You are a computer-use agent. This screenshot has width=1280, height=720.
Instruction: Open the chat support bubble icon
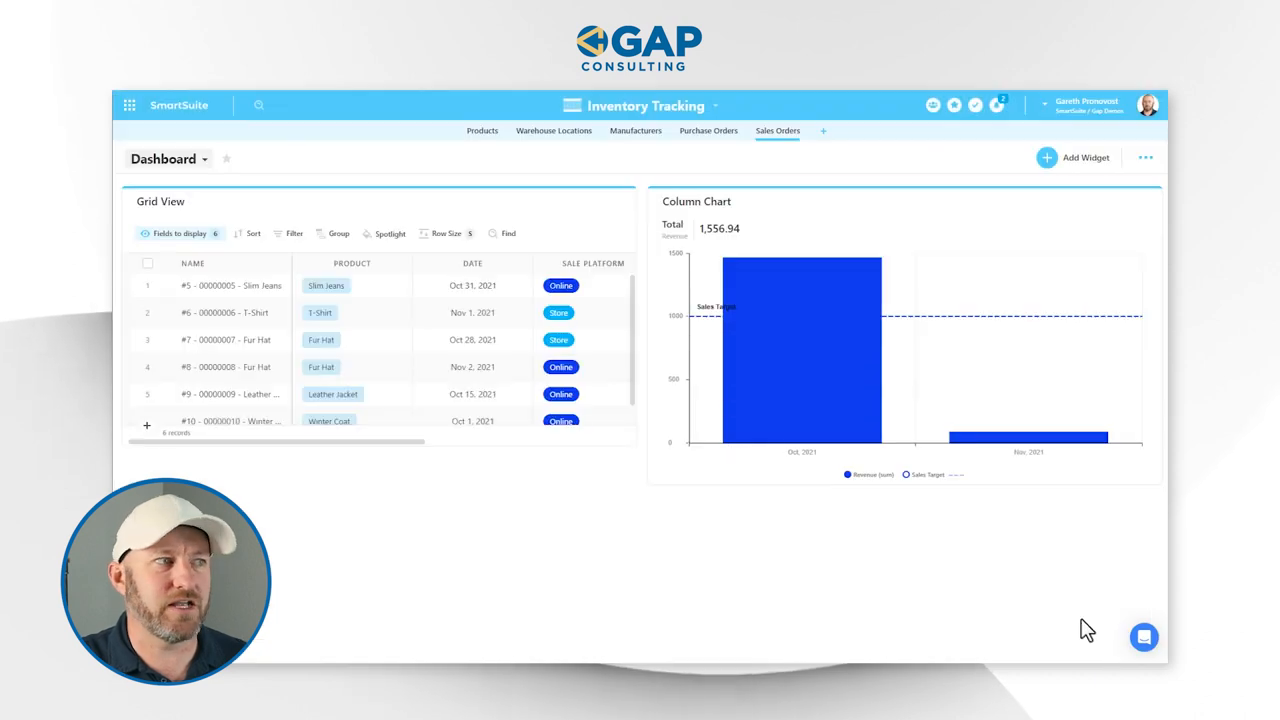coord(1144,637)
